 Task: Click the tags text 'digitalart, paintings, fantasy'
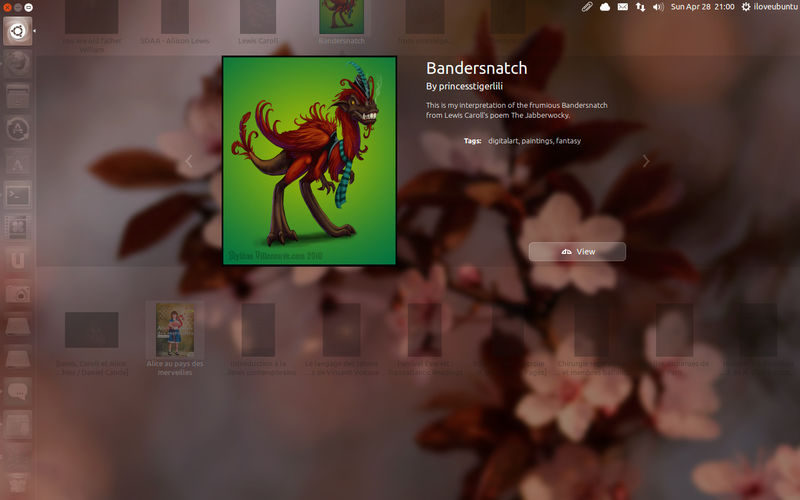coord(534,141)
